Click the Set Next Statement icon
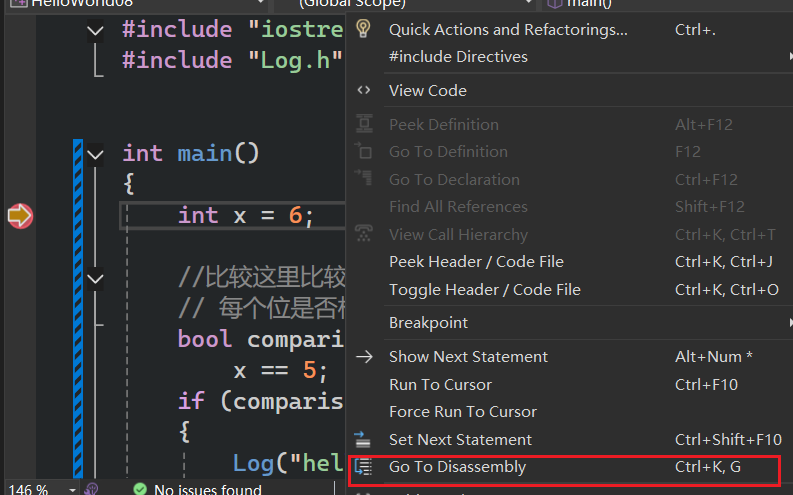The width and height of the screenshot is (793, 495). [365, 440]
